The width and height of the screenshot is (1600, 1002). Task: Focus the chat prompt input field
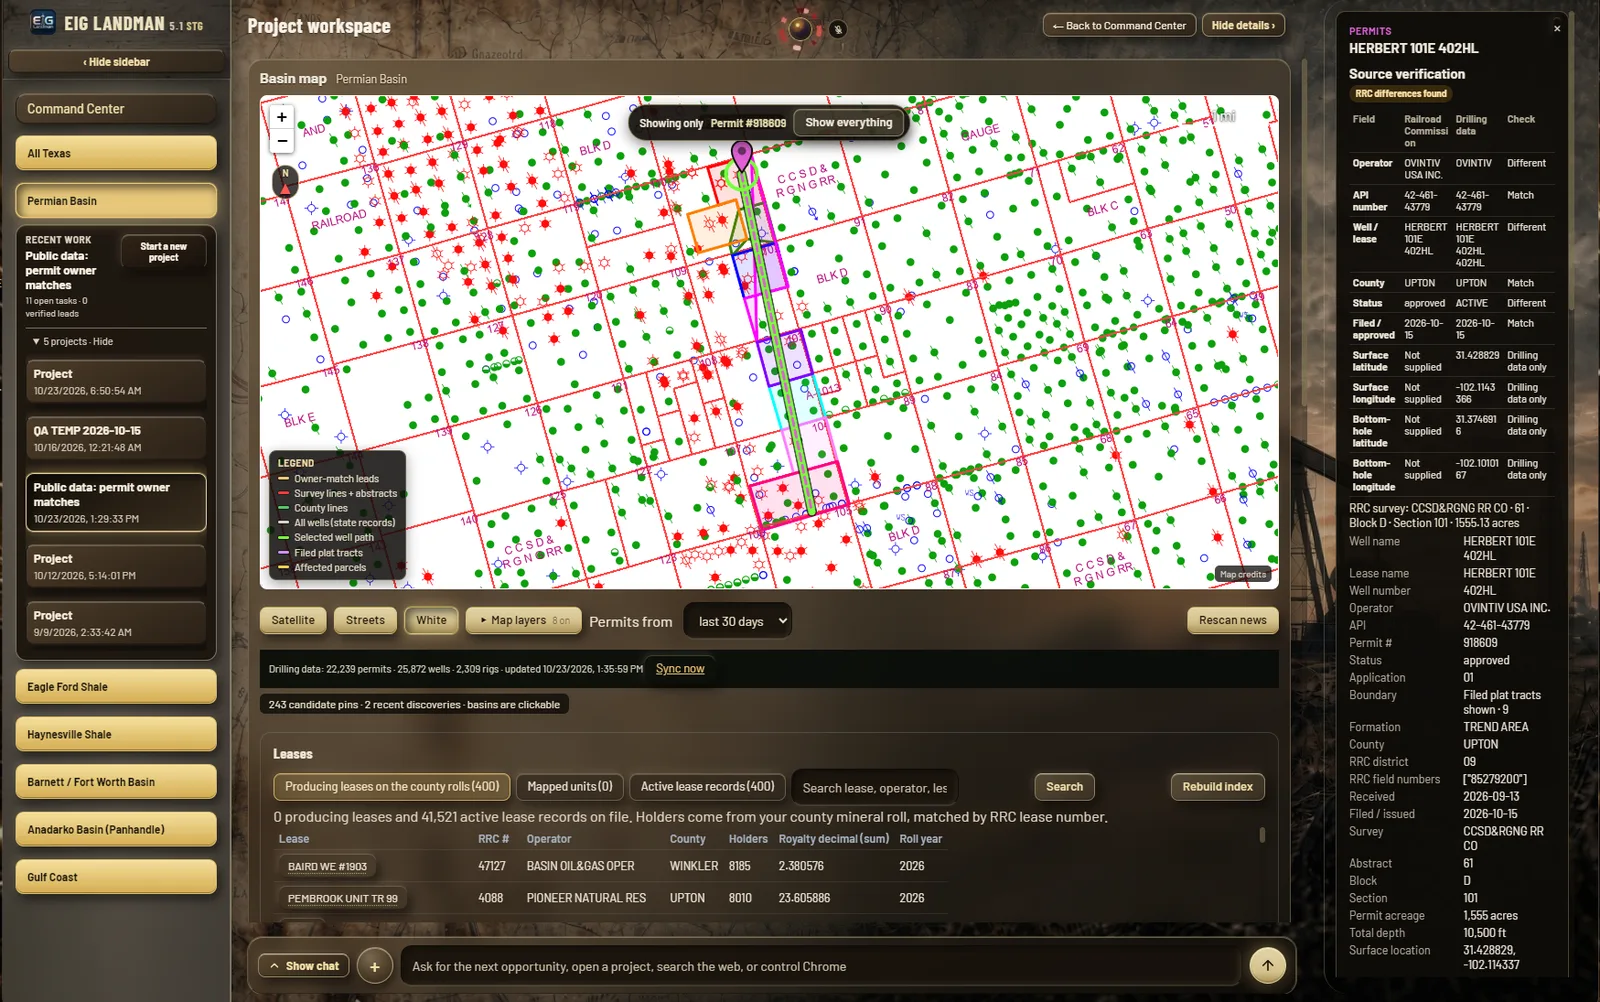click(x=820, y=967)
